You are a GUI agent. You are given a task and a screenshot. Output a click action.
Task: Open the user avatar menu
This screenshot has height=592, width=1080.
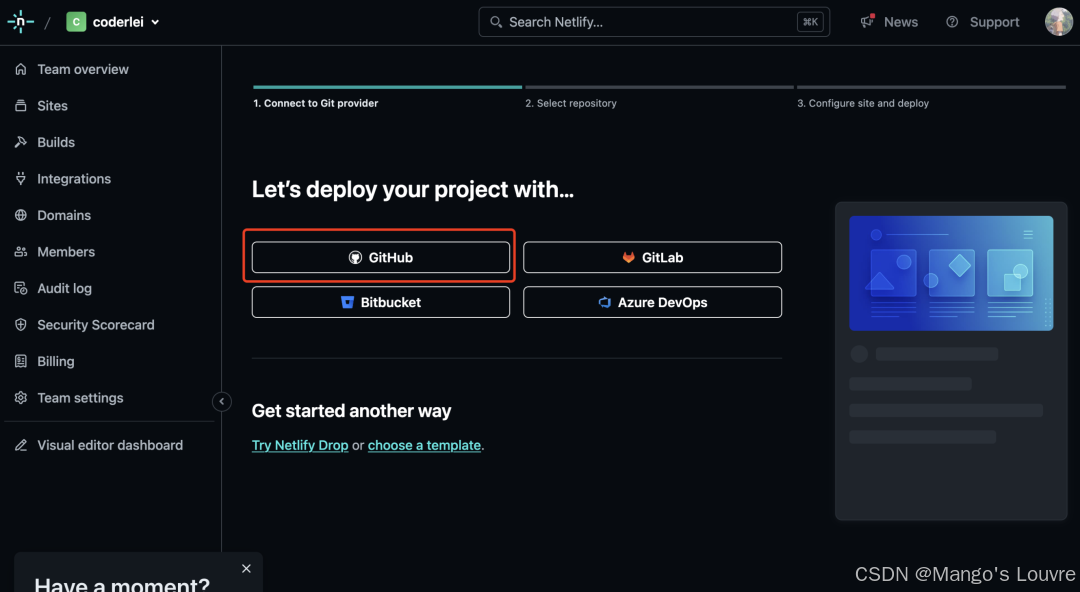(1058, 22)
